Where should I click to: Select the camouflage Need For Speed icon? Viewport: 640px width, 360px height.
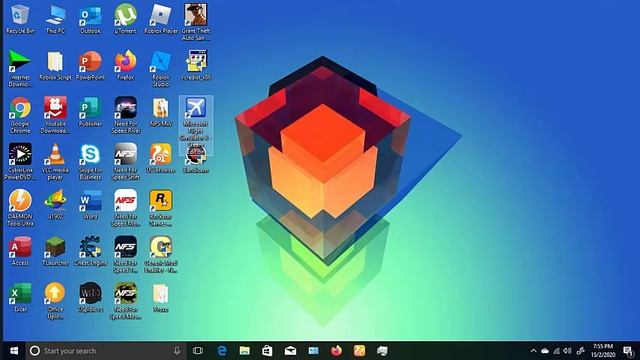[125, 301]
